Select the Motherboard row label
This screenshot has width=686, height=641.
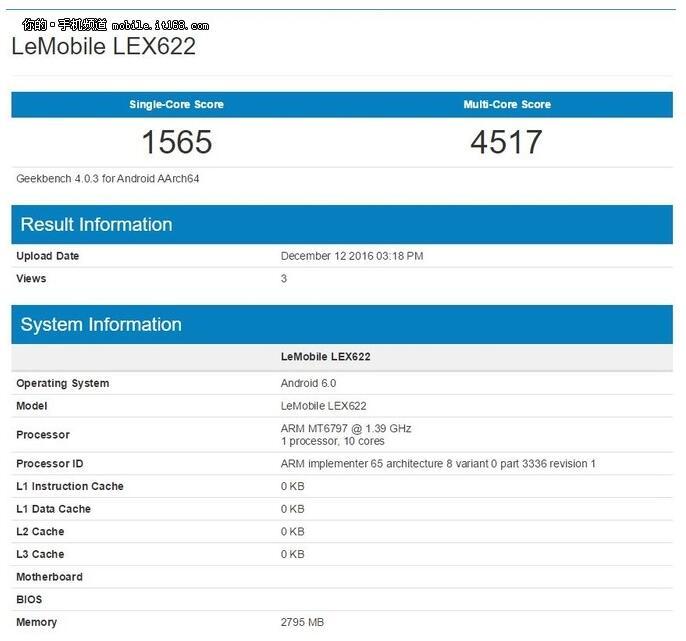coord(49,577)
